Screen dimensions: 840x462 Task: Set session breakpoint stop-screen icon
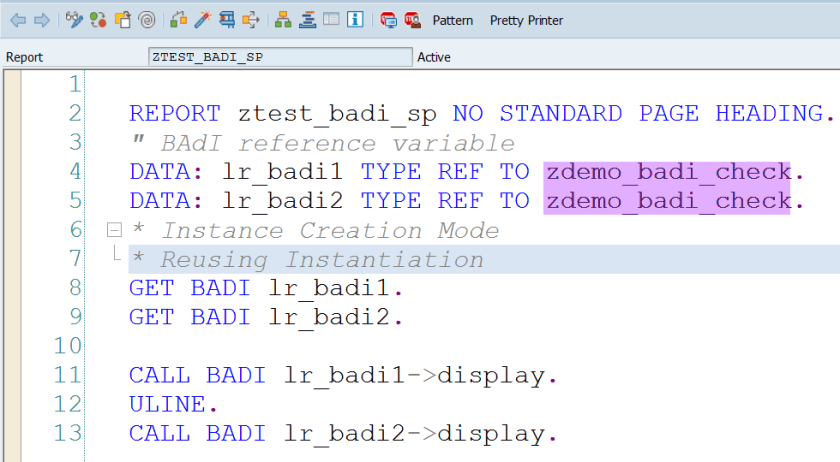point(388,20)
